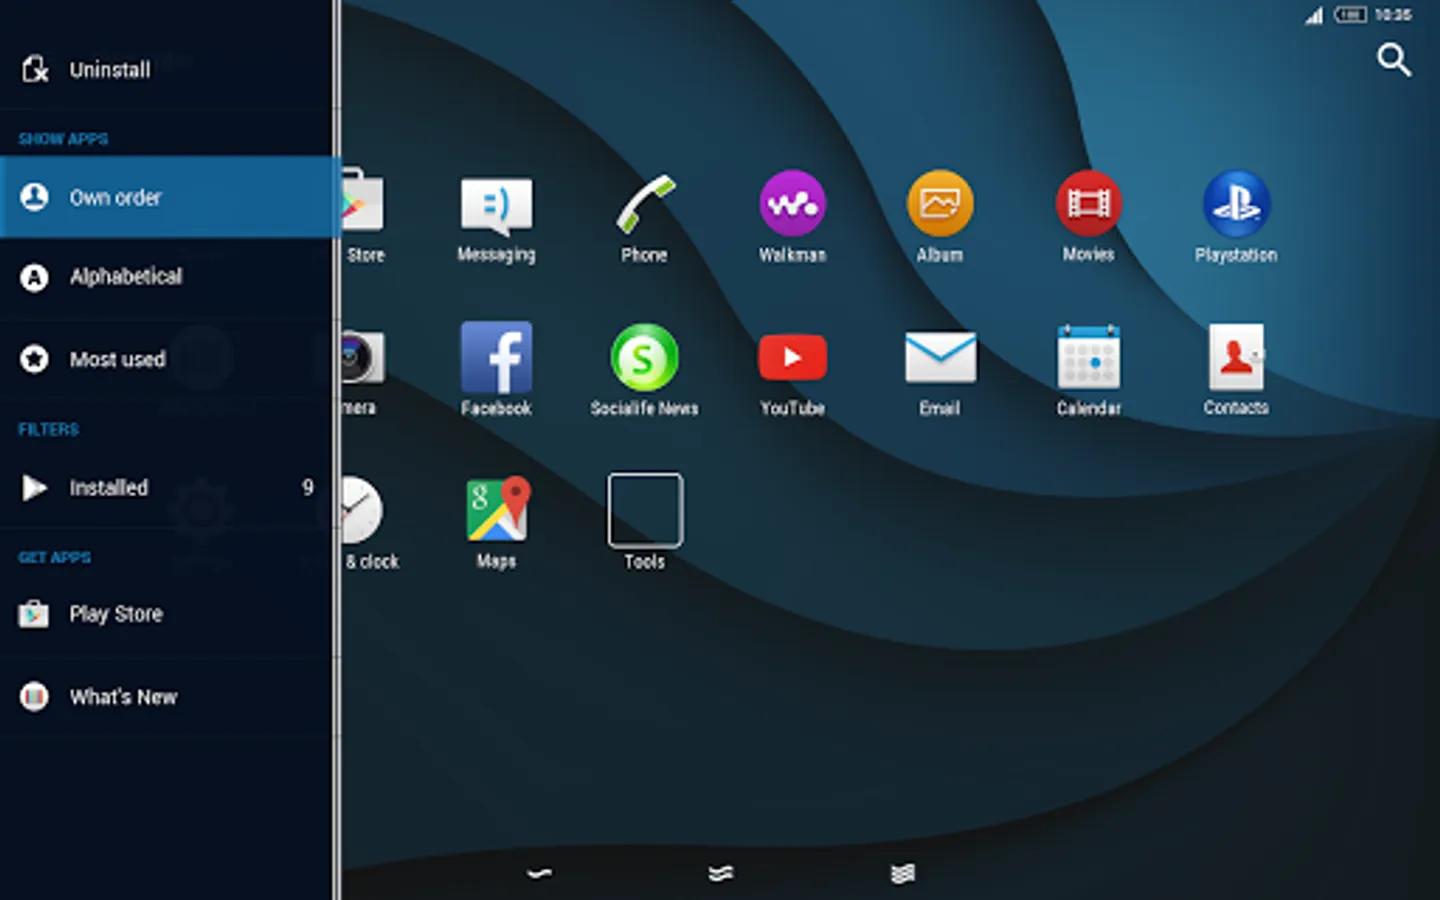Open the Playstation app
1440x900 pixels.
click(1236, 219)
